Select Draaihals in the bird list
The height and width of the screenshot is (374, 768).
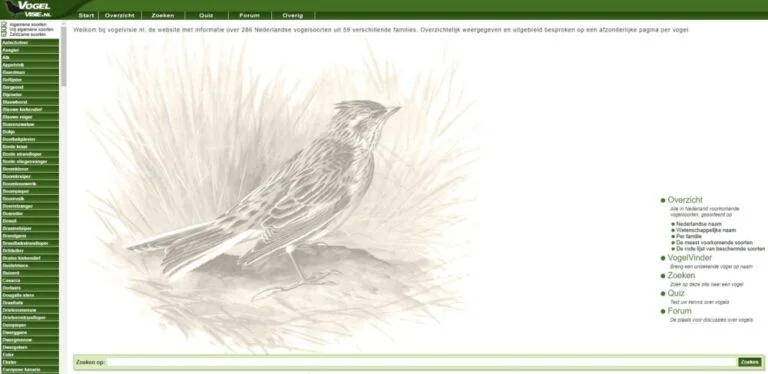click(29, 303)
